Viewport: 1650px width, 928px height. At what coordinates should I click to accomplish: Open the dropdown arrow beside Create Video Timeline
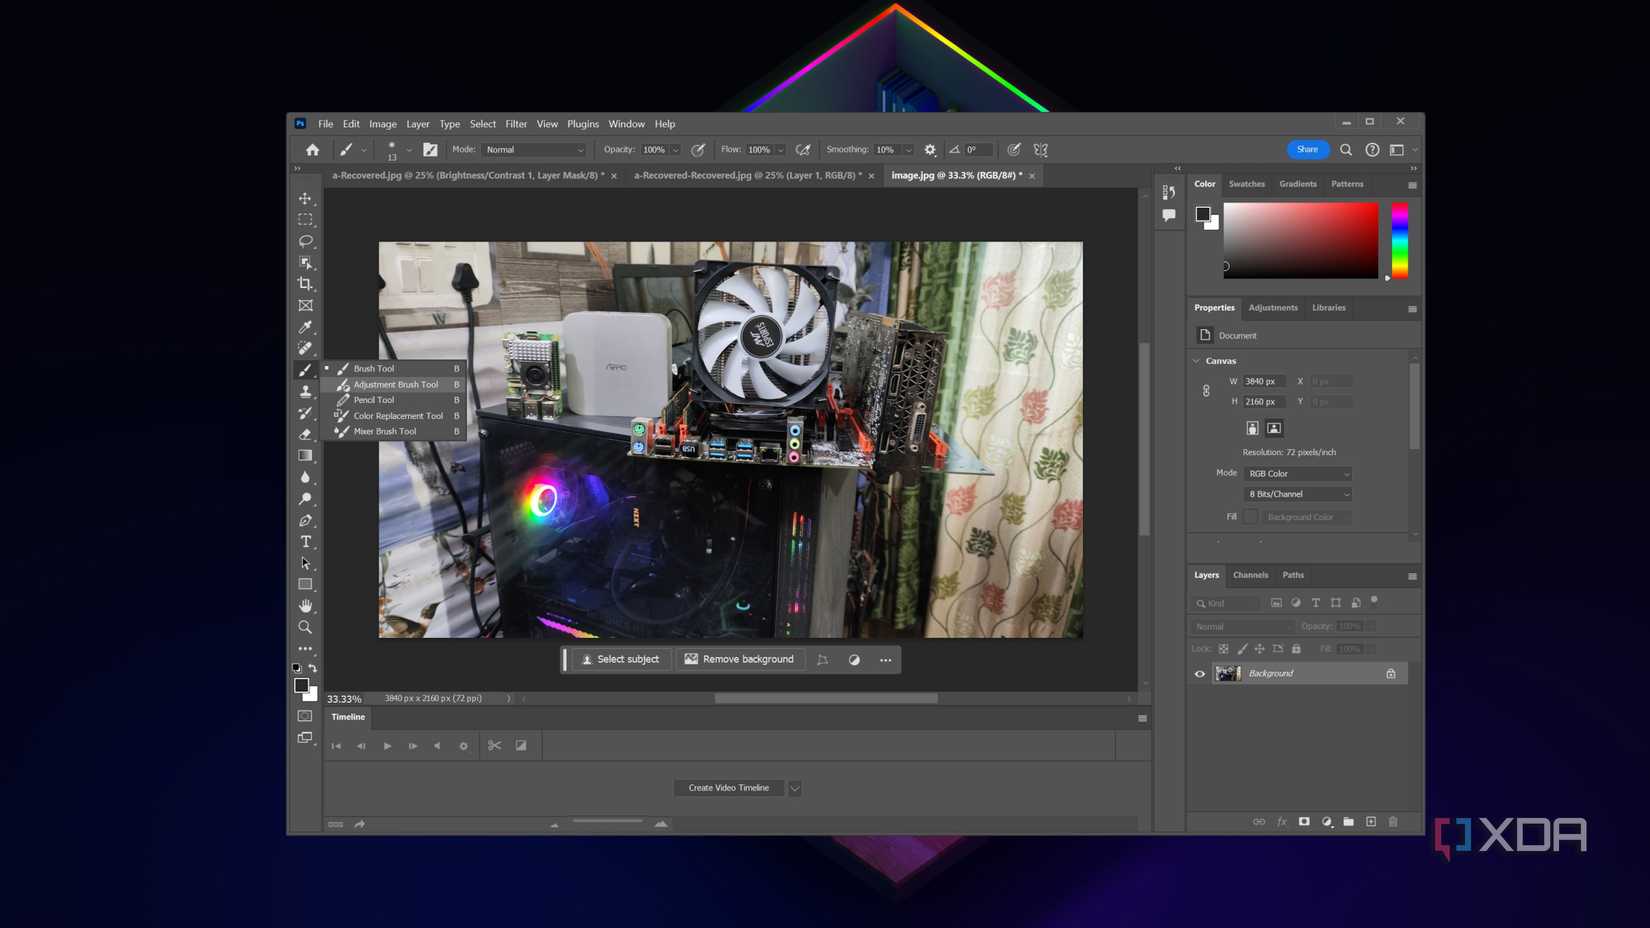[x=795, y=788]
